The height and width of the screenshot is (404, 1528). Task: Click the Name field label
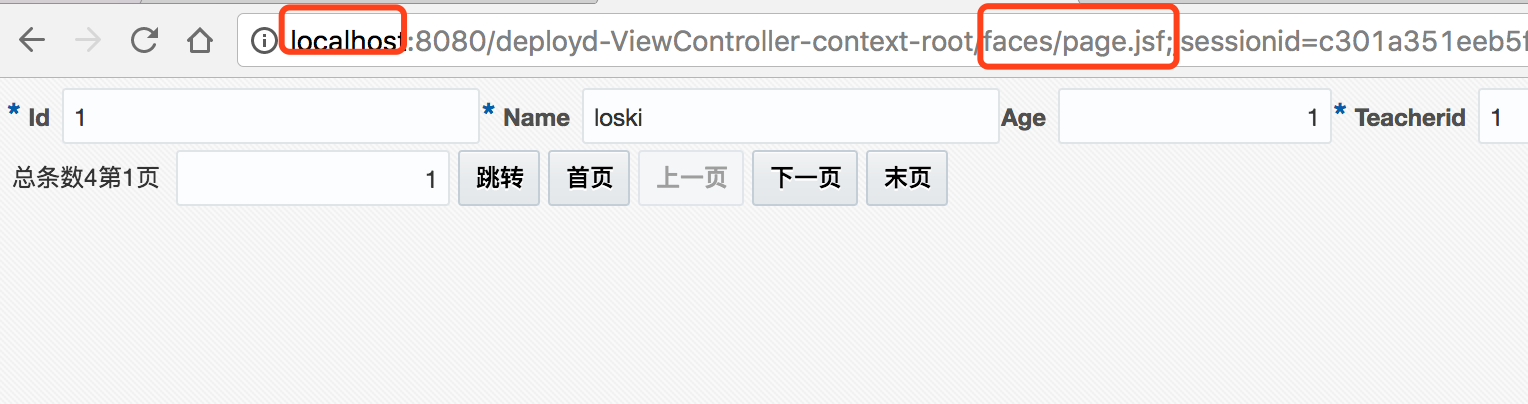(536, 118)
